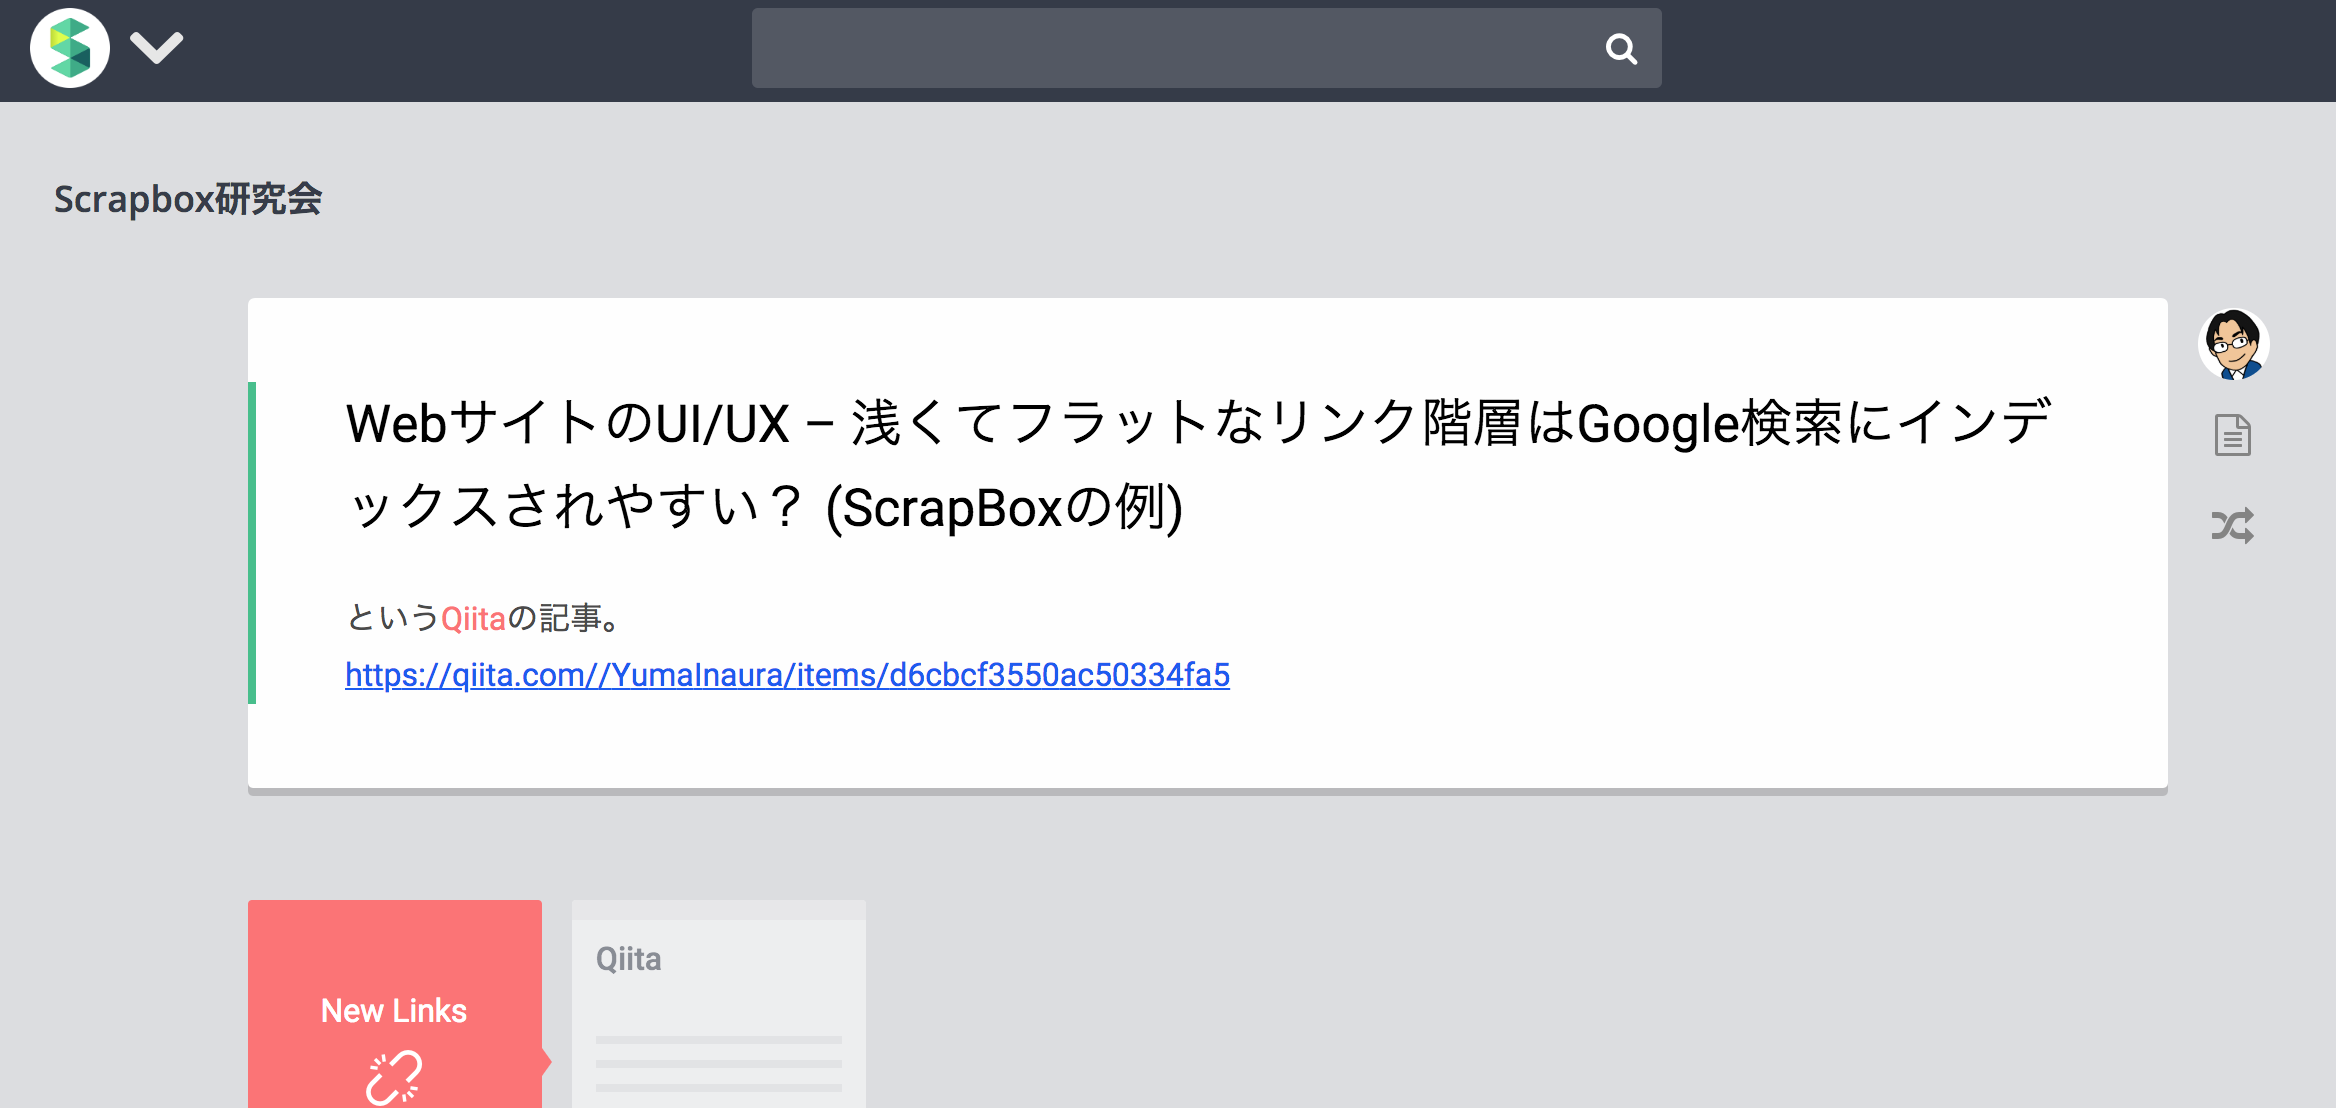Open search via the magnifier icon

pos(1620,48)
